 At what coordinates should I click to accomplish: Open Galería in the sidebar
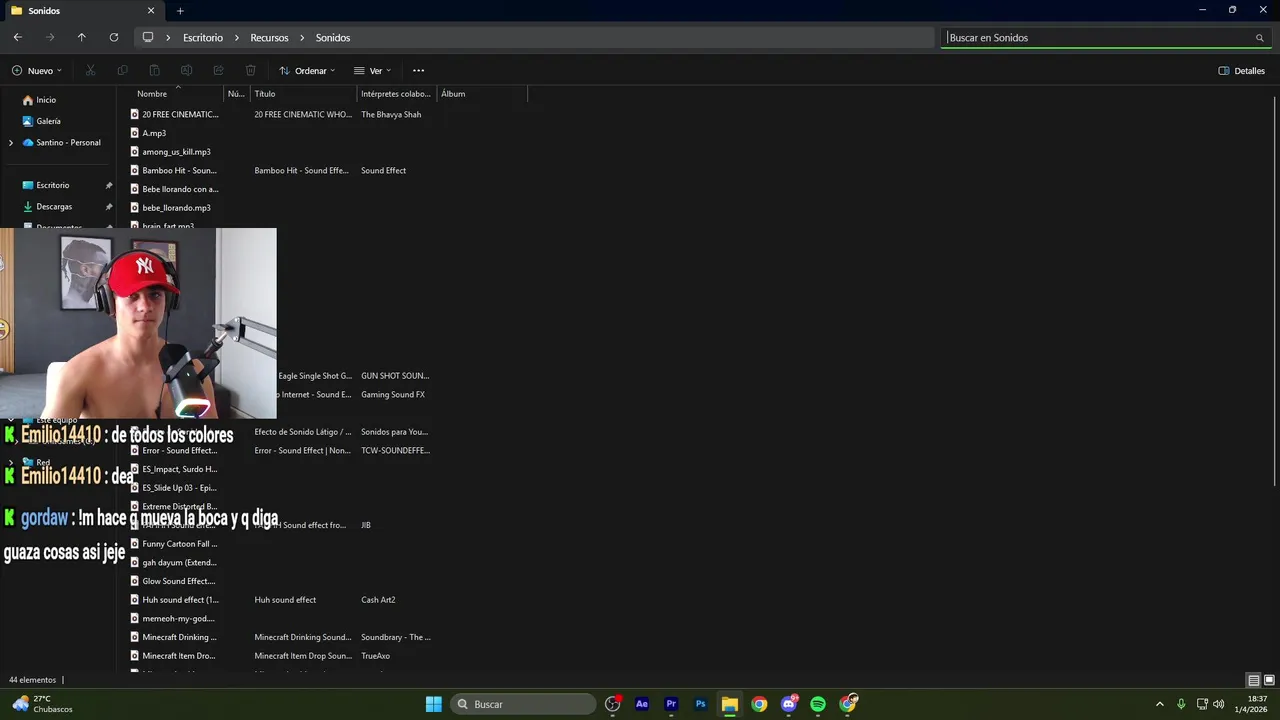(48, 121)
